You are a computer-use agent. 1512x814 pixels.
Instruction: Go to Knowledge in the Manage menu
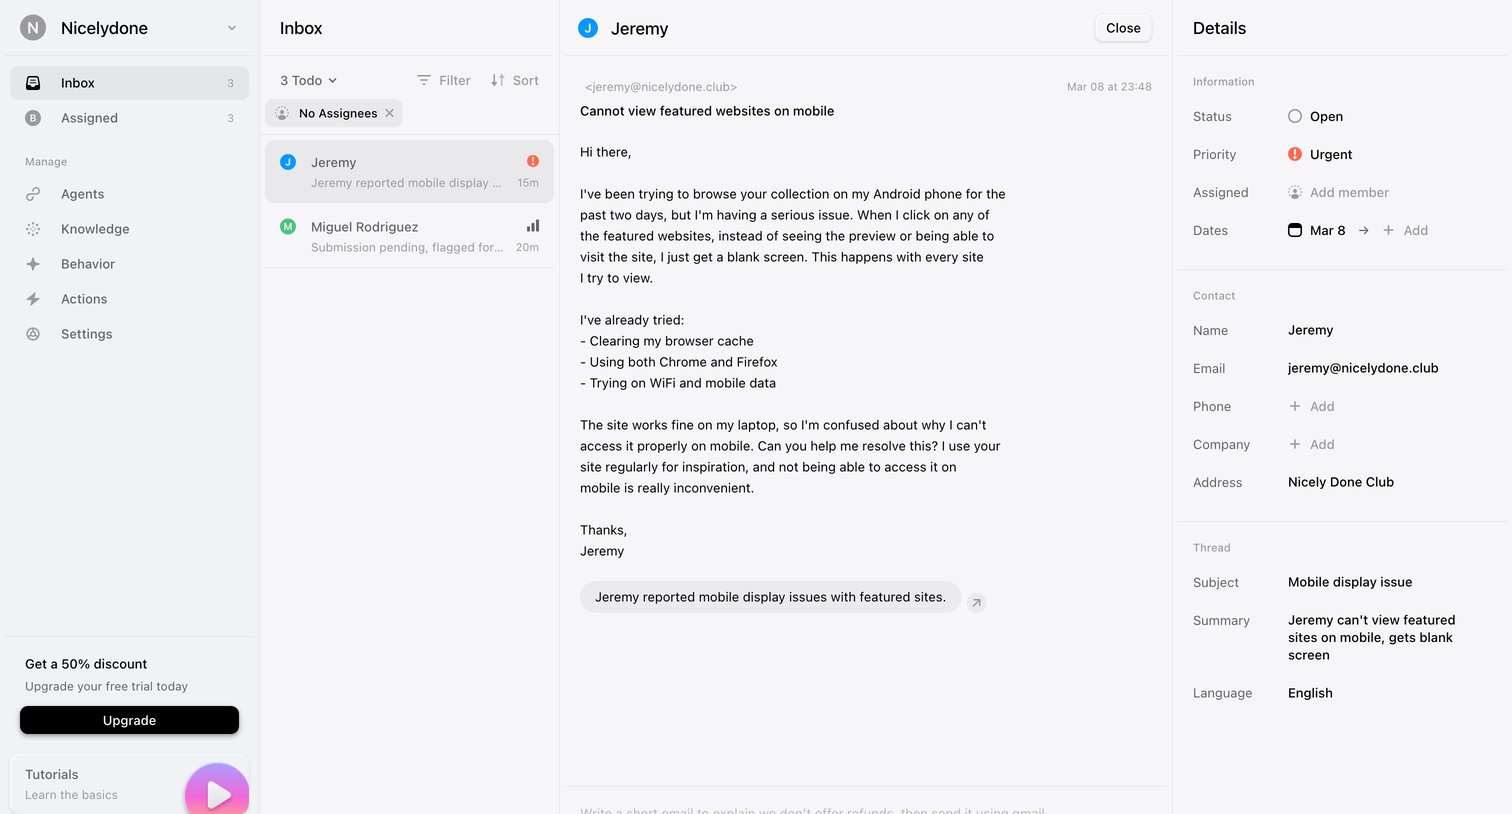(129, 229)
